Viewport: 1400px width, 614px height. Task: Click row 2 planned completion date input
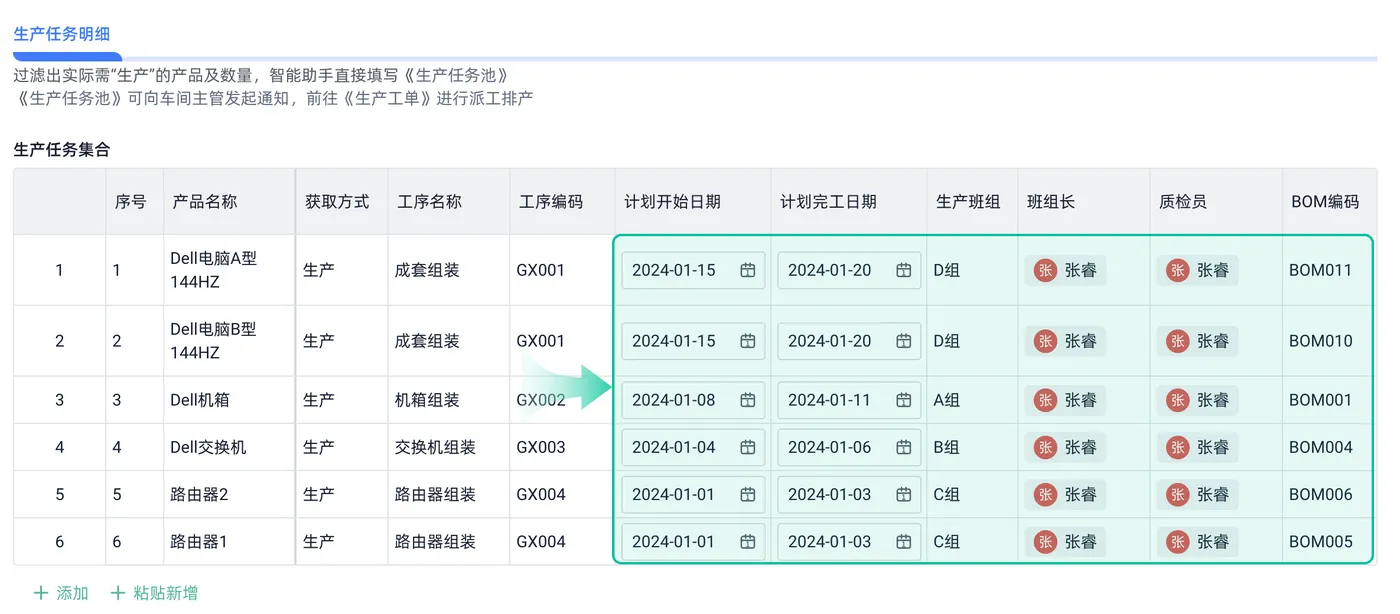tap(836, 341)
